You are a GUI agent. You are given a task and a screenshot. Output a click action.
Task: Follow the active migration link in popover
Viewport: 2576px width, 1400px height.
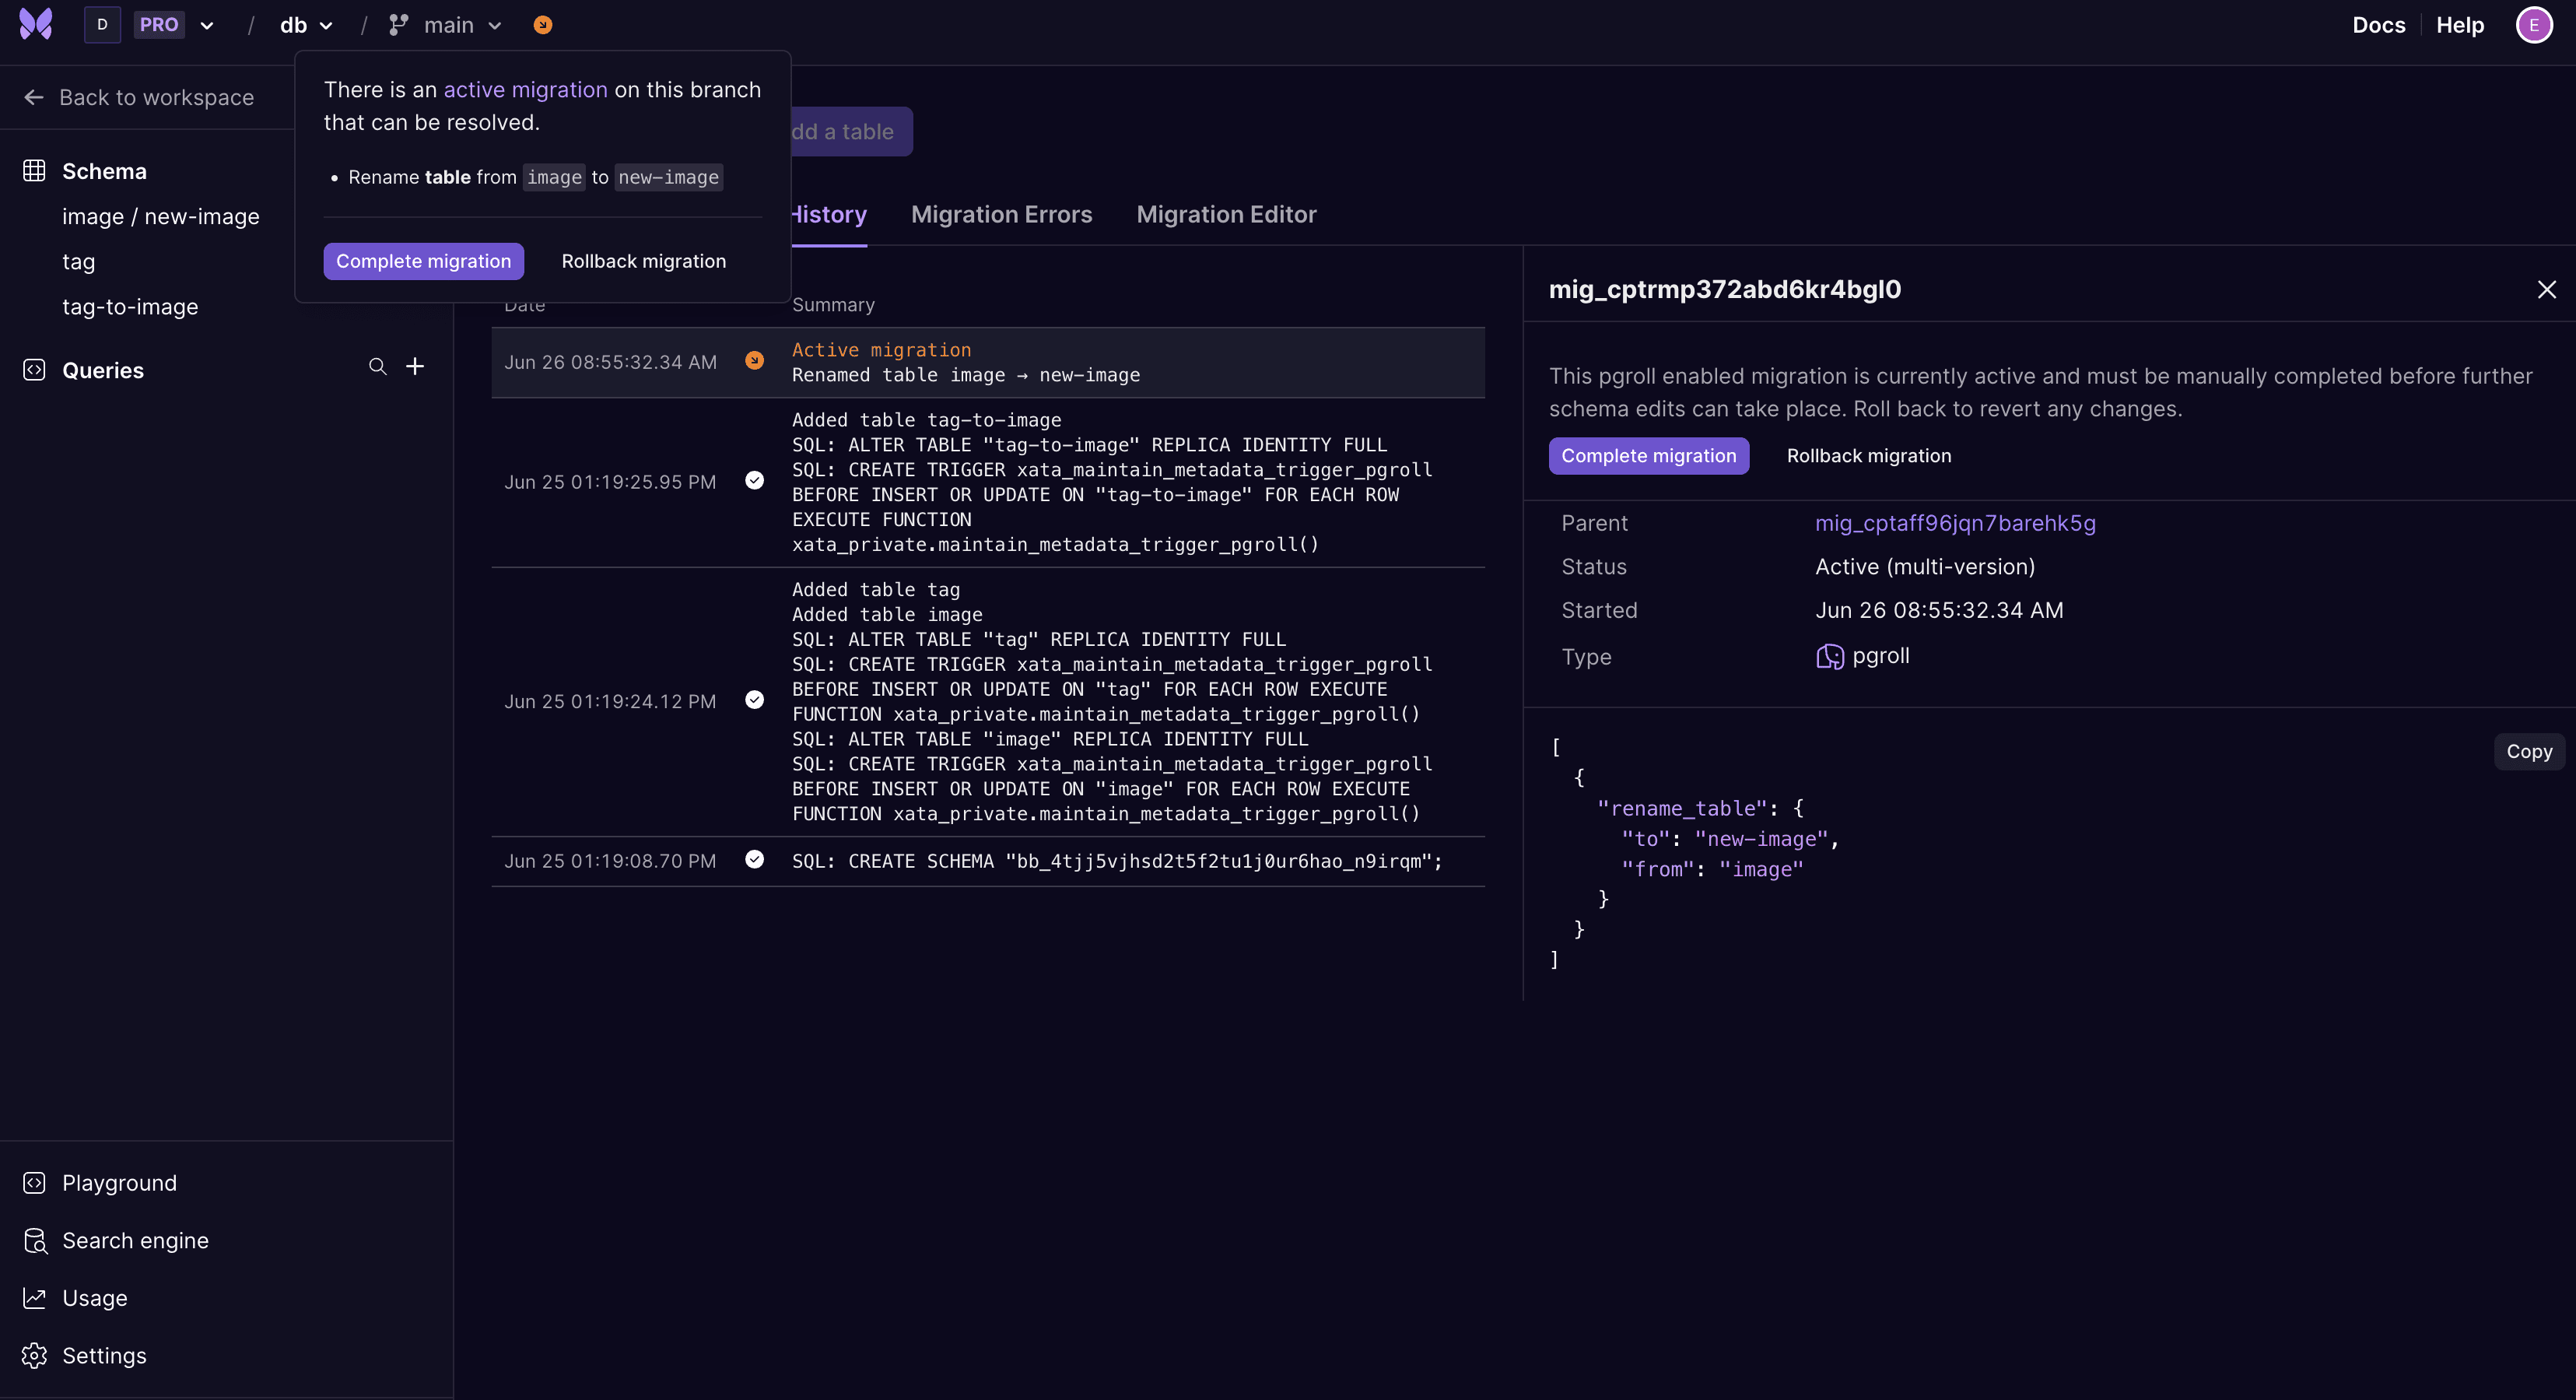click(x=525, y=90)
